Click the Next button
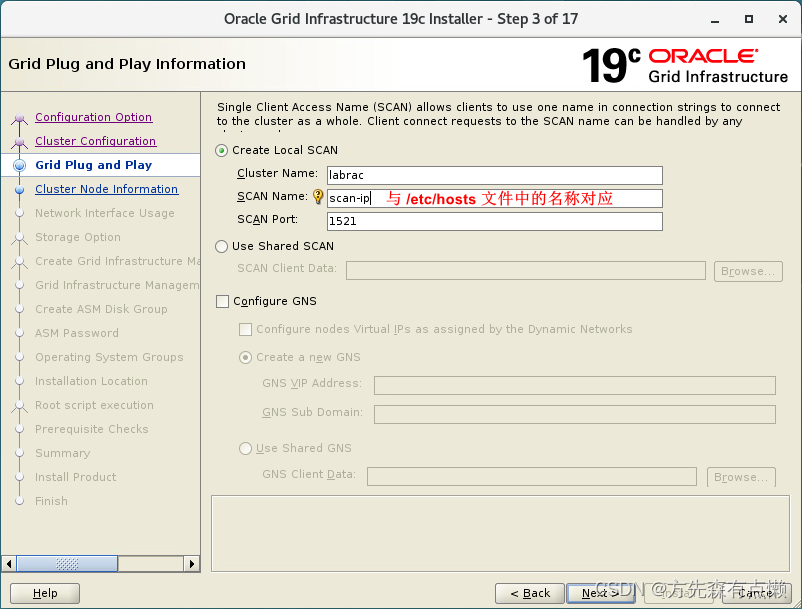The image size is (802, 609). tap(600, 593)
